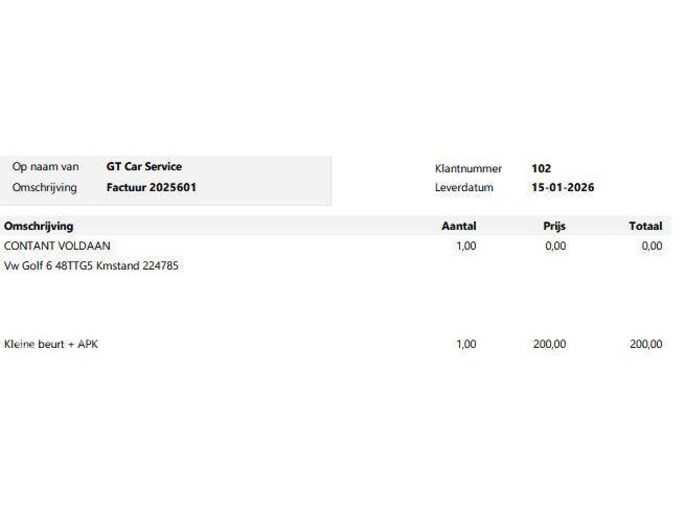
Task: Select delivery date 15-01-2026
Action: tap(563, 187)
